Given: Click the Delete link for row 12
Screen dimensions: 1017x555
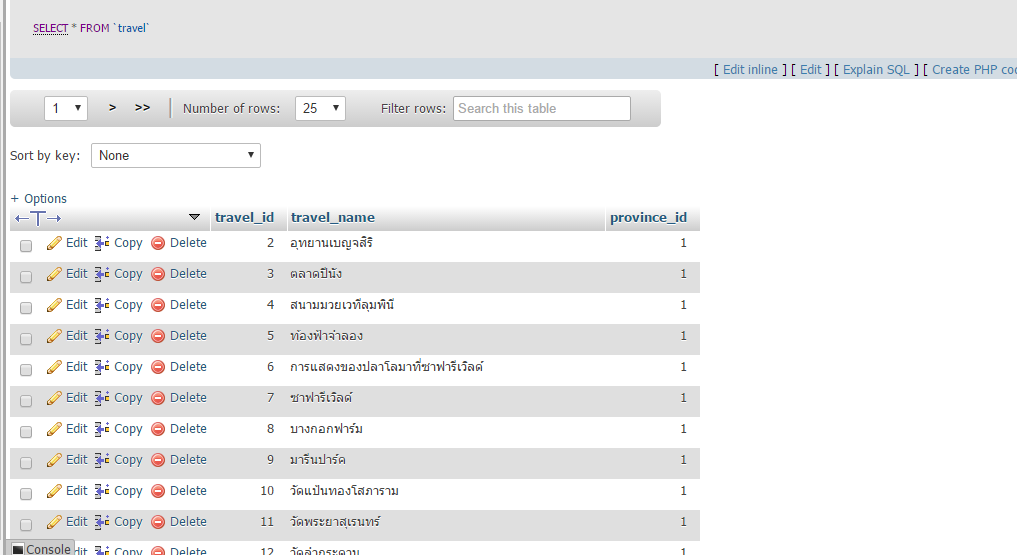Looking at the screenshot, I should [188, 550].
